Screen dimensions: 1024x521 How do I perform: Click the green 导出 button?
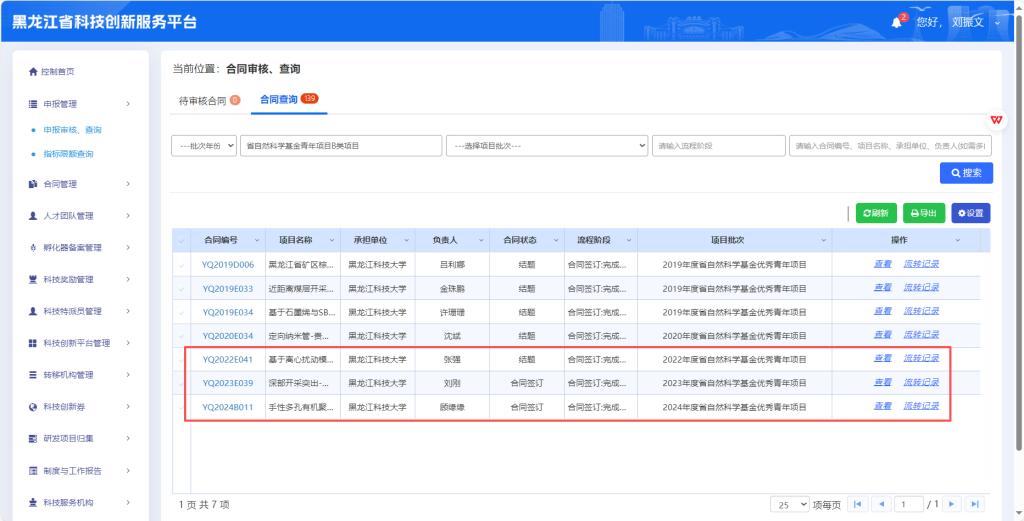924,213
